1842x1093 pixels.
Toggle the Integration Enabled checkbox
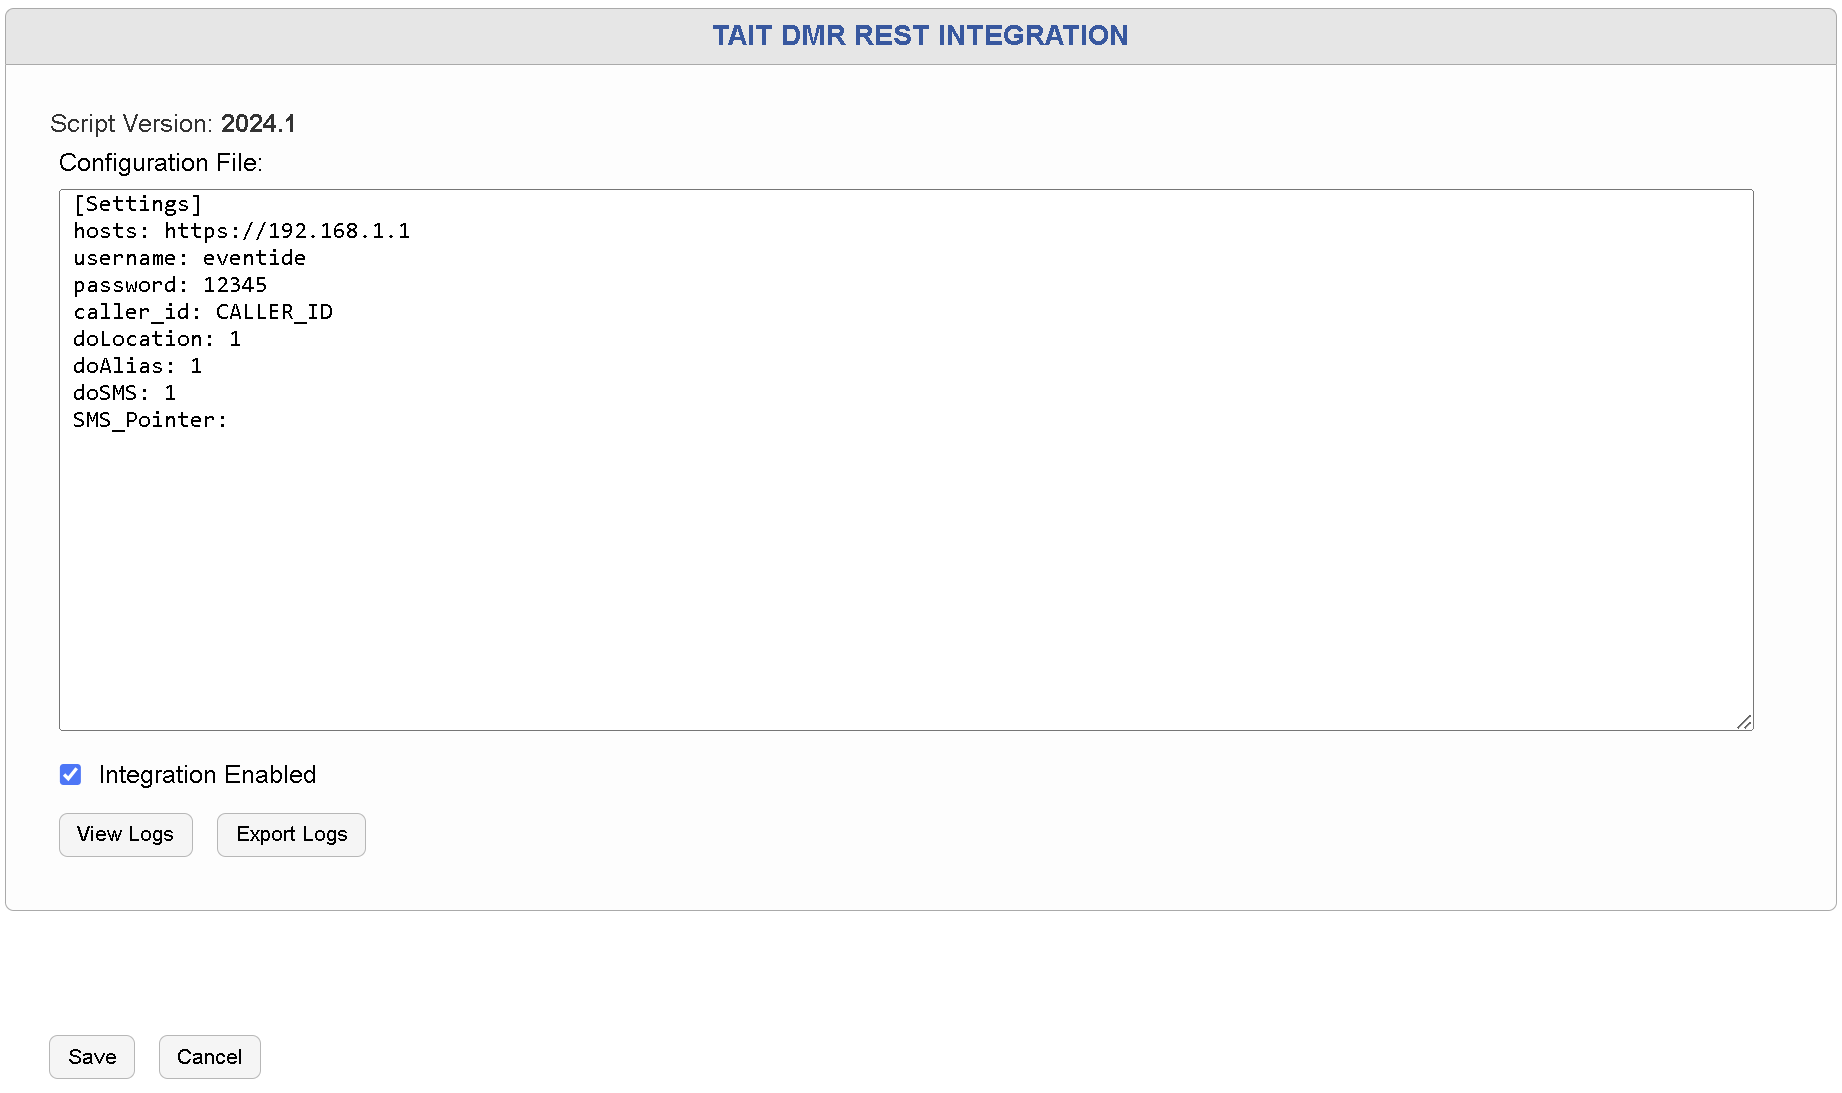click(x=70, y=775)
